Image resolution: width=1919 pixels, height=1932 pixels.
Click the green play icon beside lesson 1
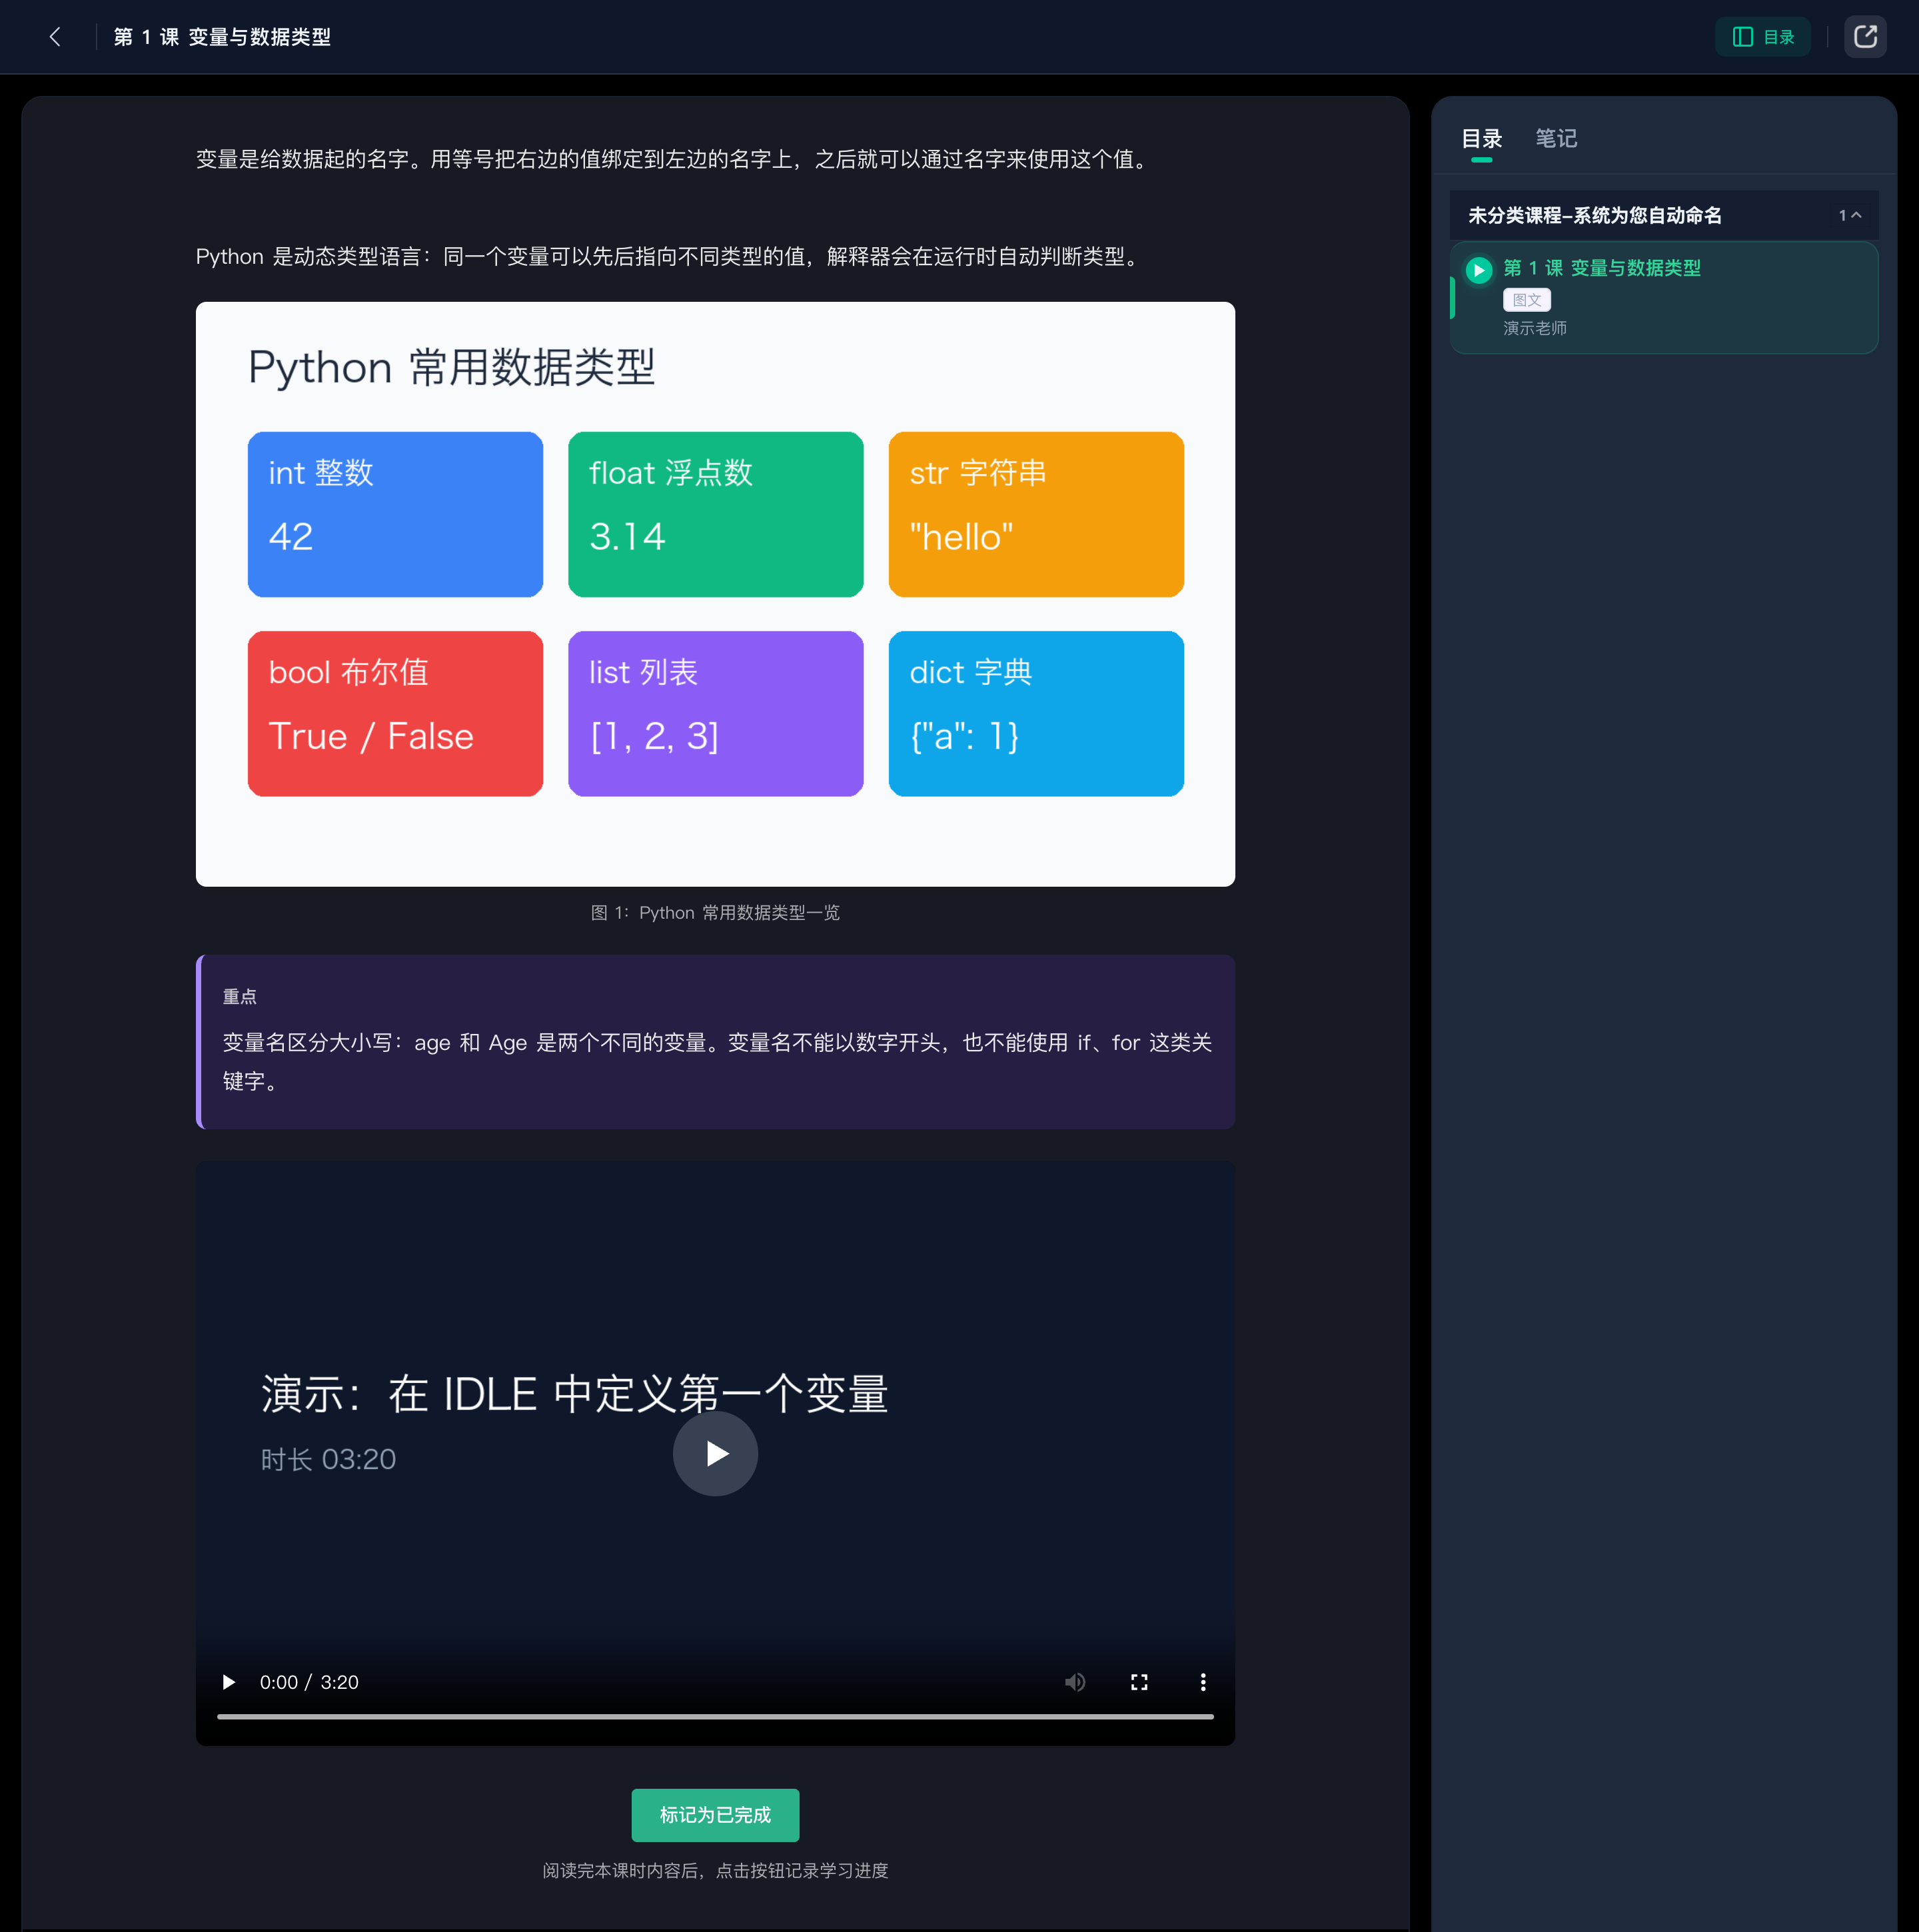click(1478, 269)
